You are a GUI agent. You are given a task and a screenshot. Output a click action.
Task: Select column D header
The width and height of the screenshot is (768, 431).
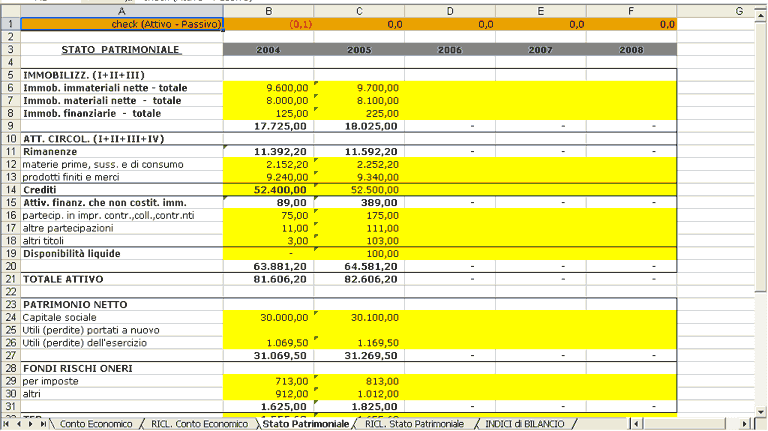click(450, 11)
